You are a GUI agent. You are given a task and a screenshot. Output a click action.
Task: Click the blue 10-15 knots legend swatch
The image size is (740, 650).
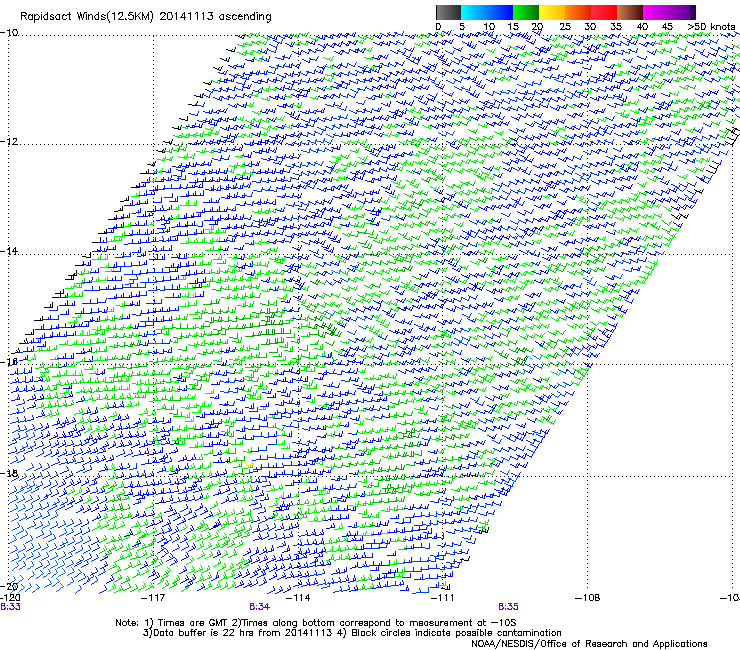click(x=500, y=12)
